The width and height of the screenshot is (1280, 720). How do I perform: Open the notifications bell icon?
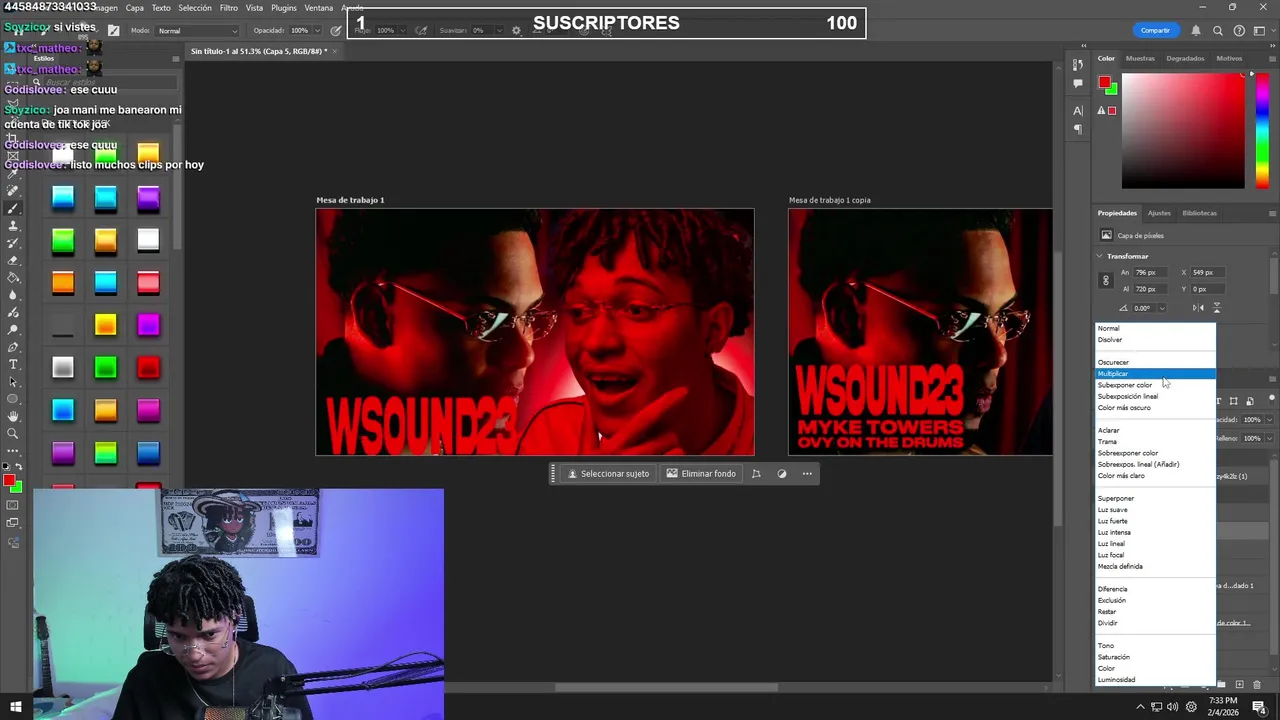pyautogui.click(x=1195, y=30)
